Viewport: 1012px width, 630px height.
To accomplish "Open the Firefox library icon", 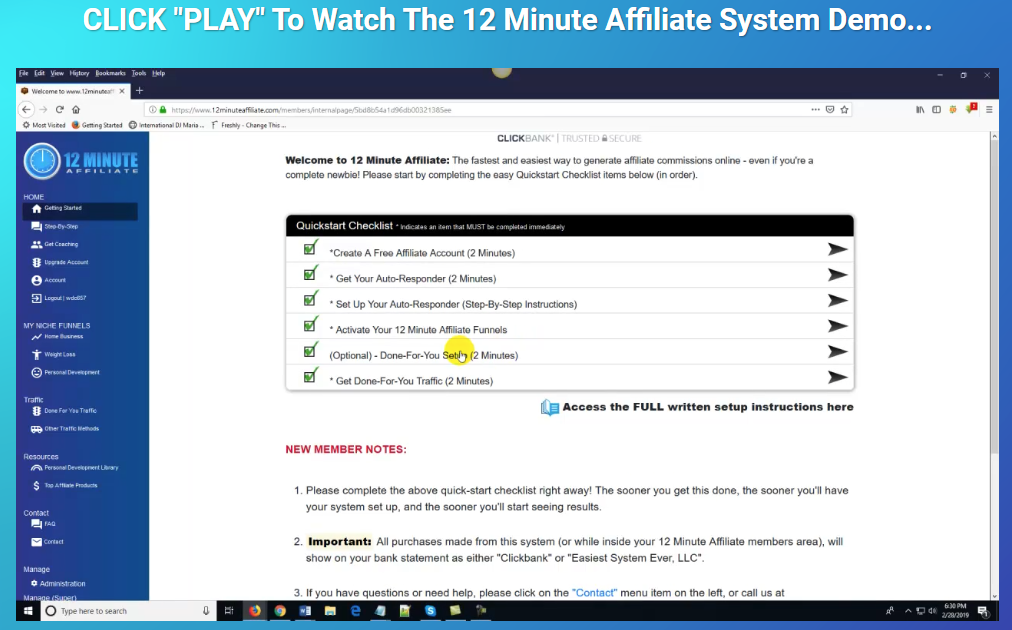I will [920, 110].
